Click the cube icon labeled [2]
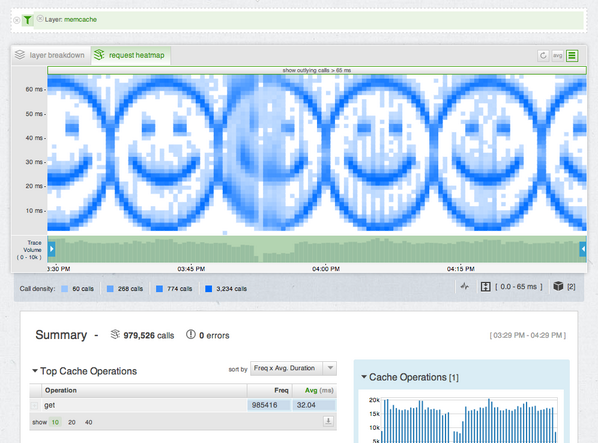598x443 pixels. pos(558,286)
